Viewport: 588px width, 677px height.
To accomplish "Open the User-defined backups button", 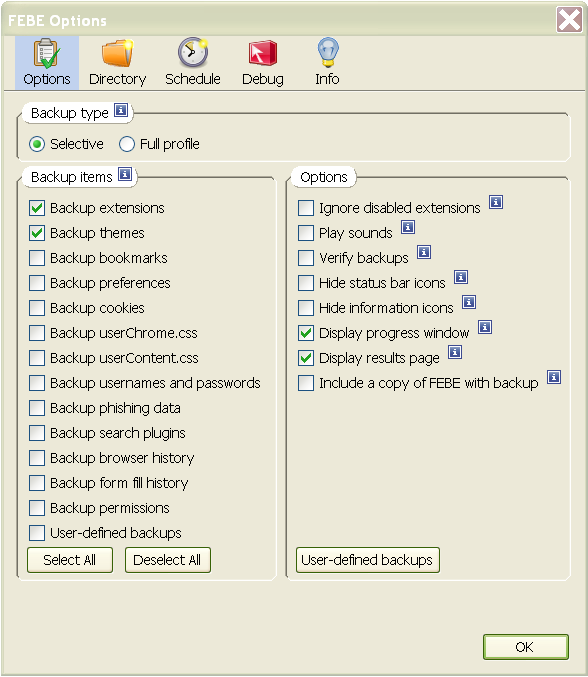I will [x=368, y=560].
